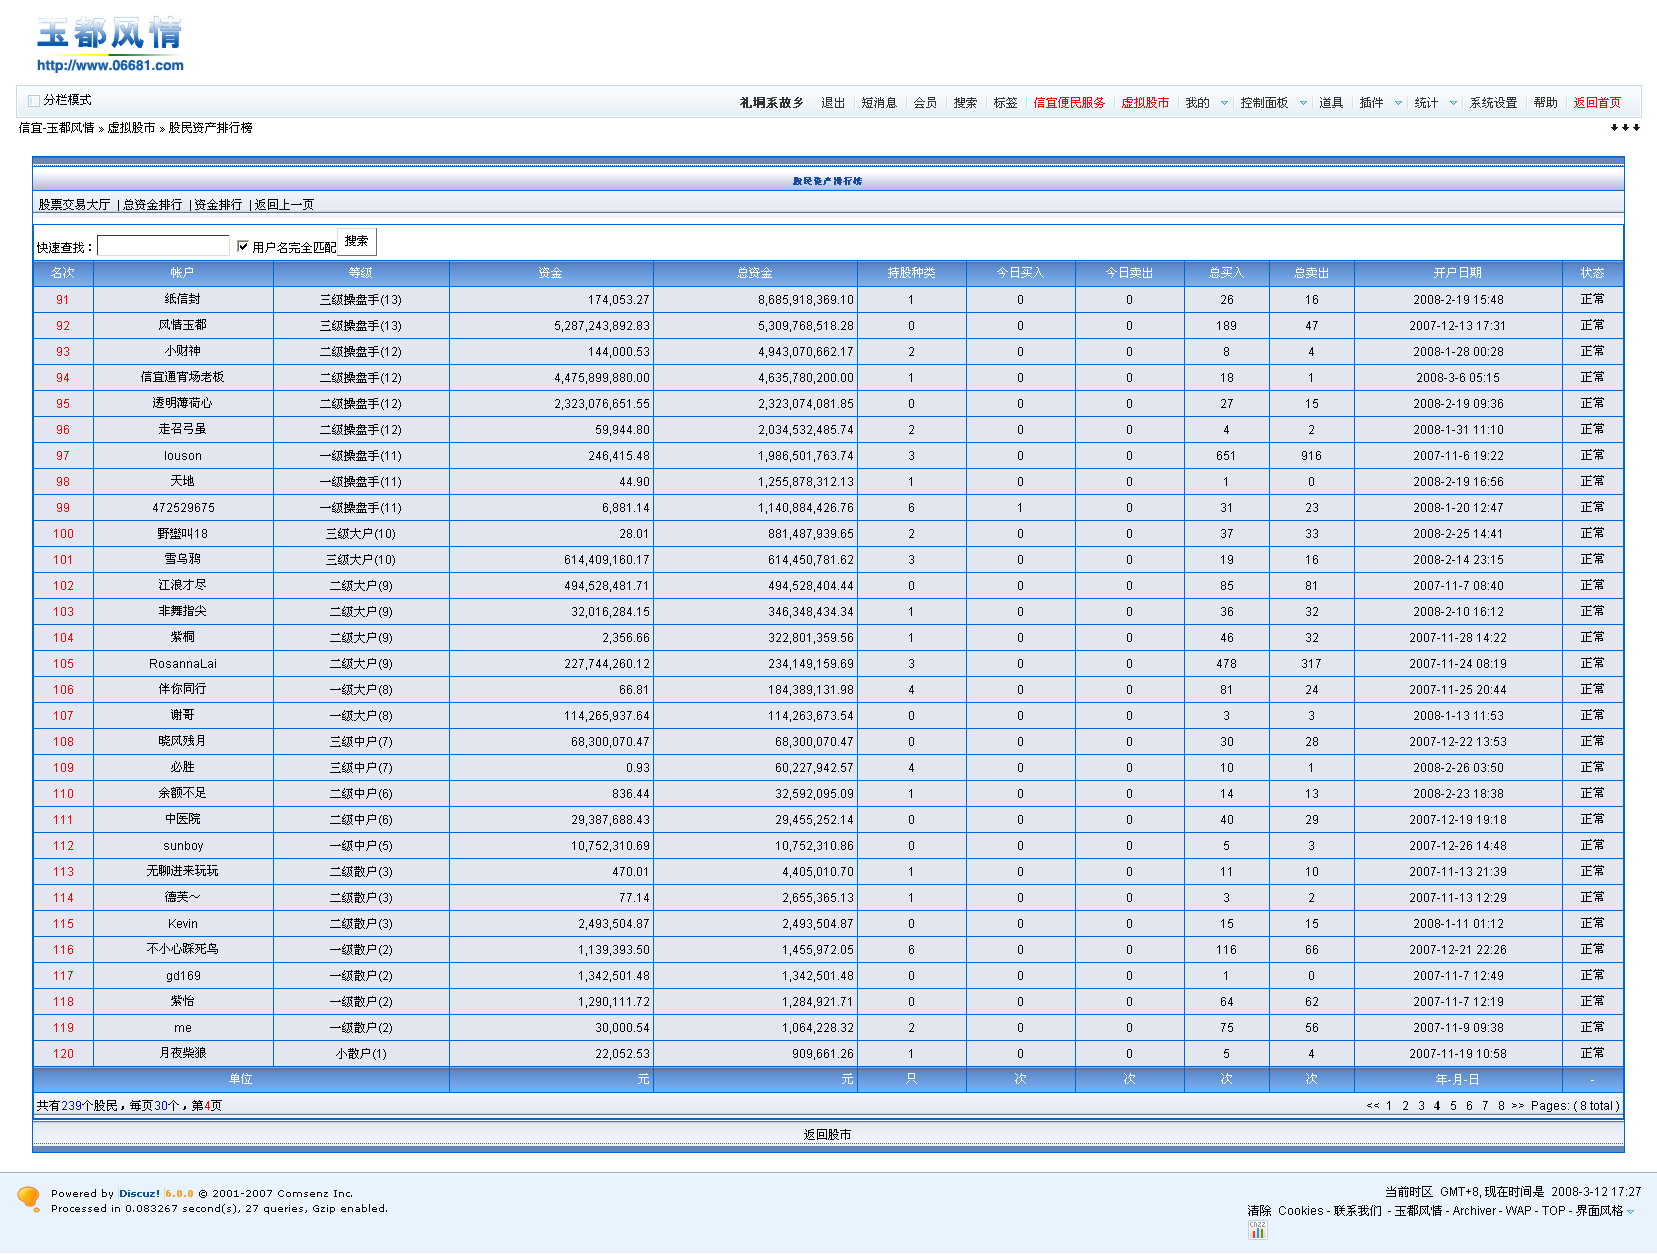
Task: Go to page 5 in pagination
Action: (1453, 1106)
